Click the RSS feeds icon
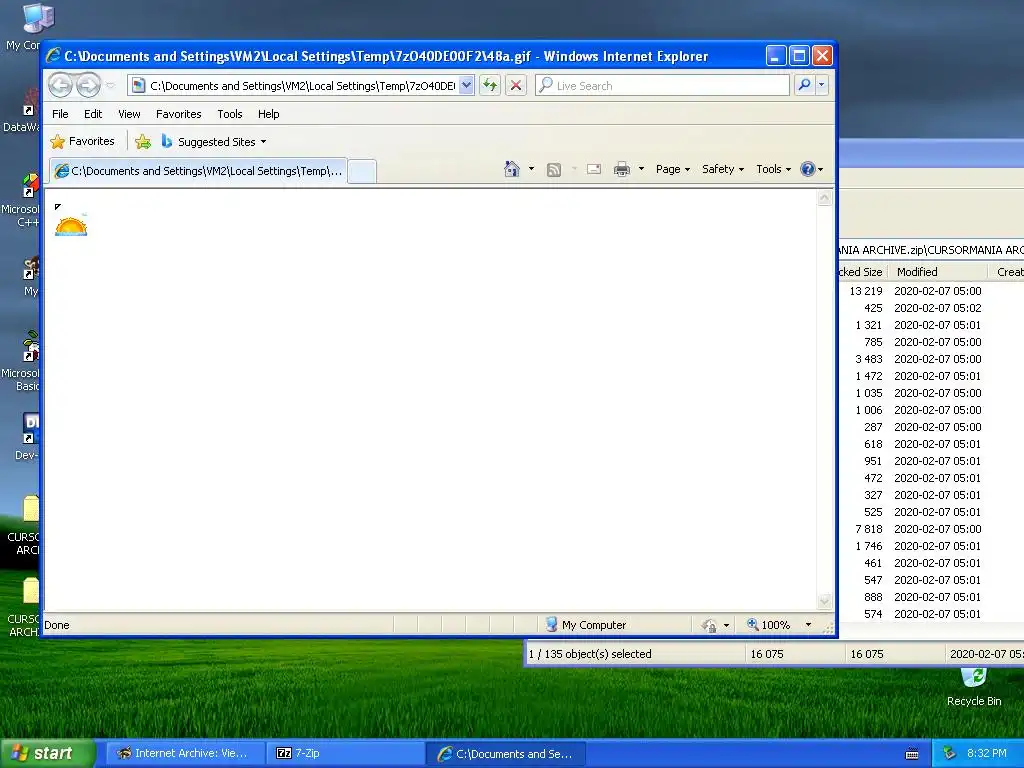1024x768 pixels. click(x=554, y=170)
